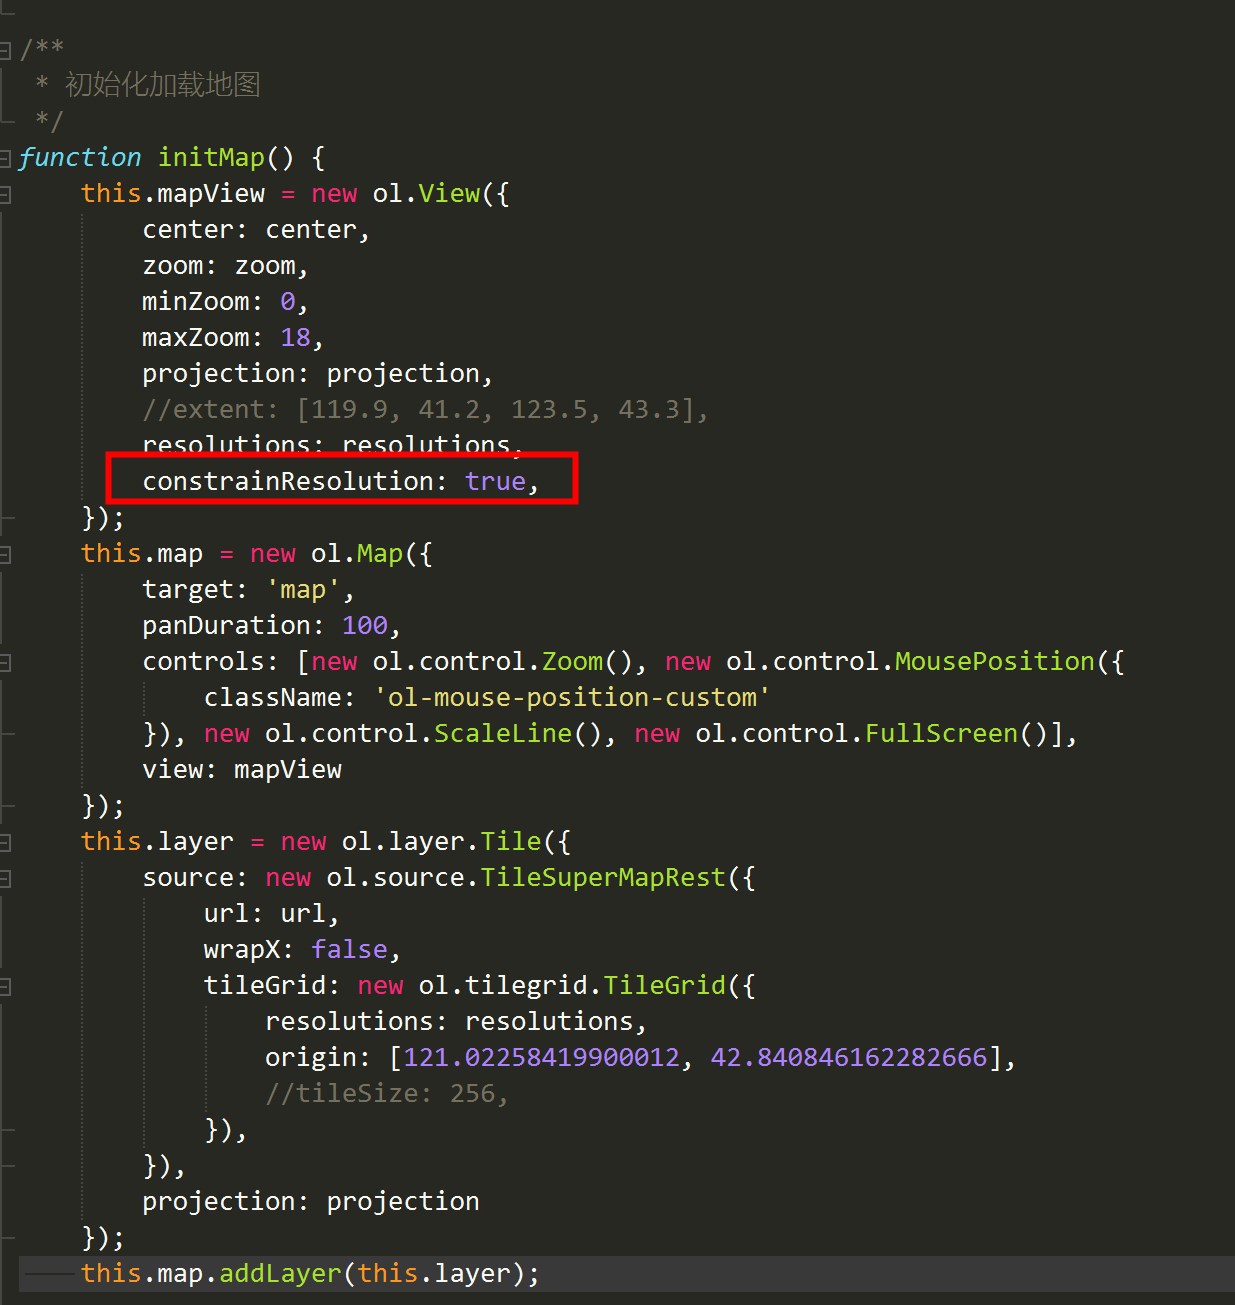1235x1305 pixels.
Task: Click the 'ol-mouse-position-custom' string
Action: 572,697
